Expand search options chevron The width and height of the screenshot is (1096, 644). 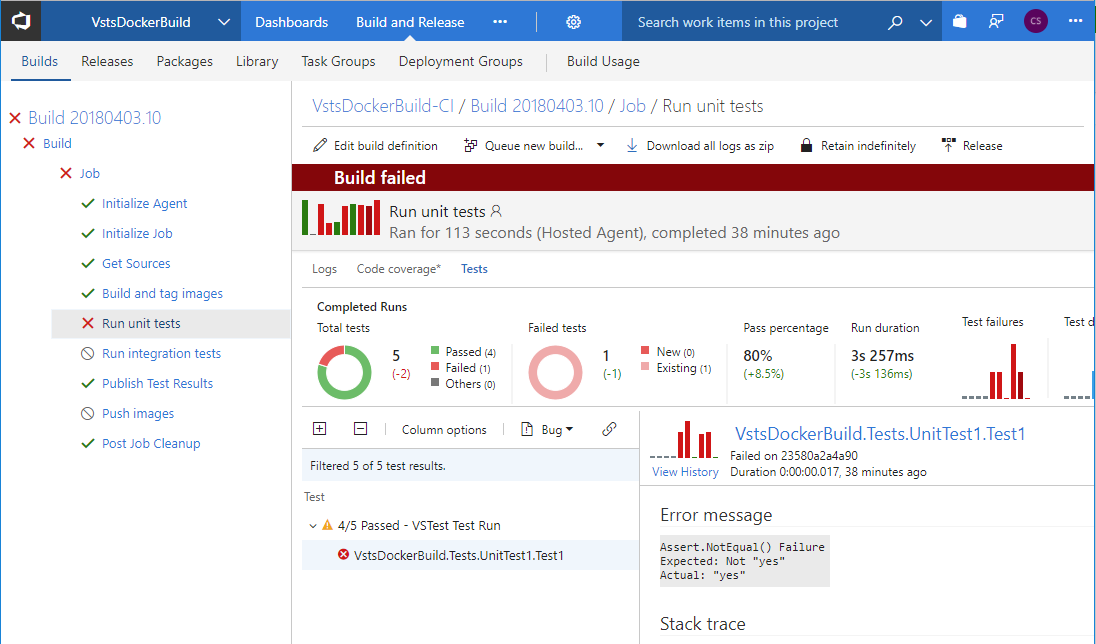[x=926, y=22]
